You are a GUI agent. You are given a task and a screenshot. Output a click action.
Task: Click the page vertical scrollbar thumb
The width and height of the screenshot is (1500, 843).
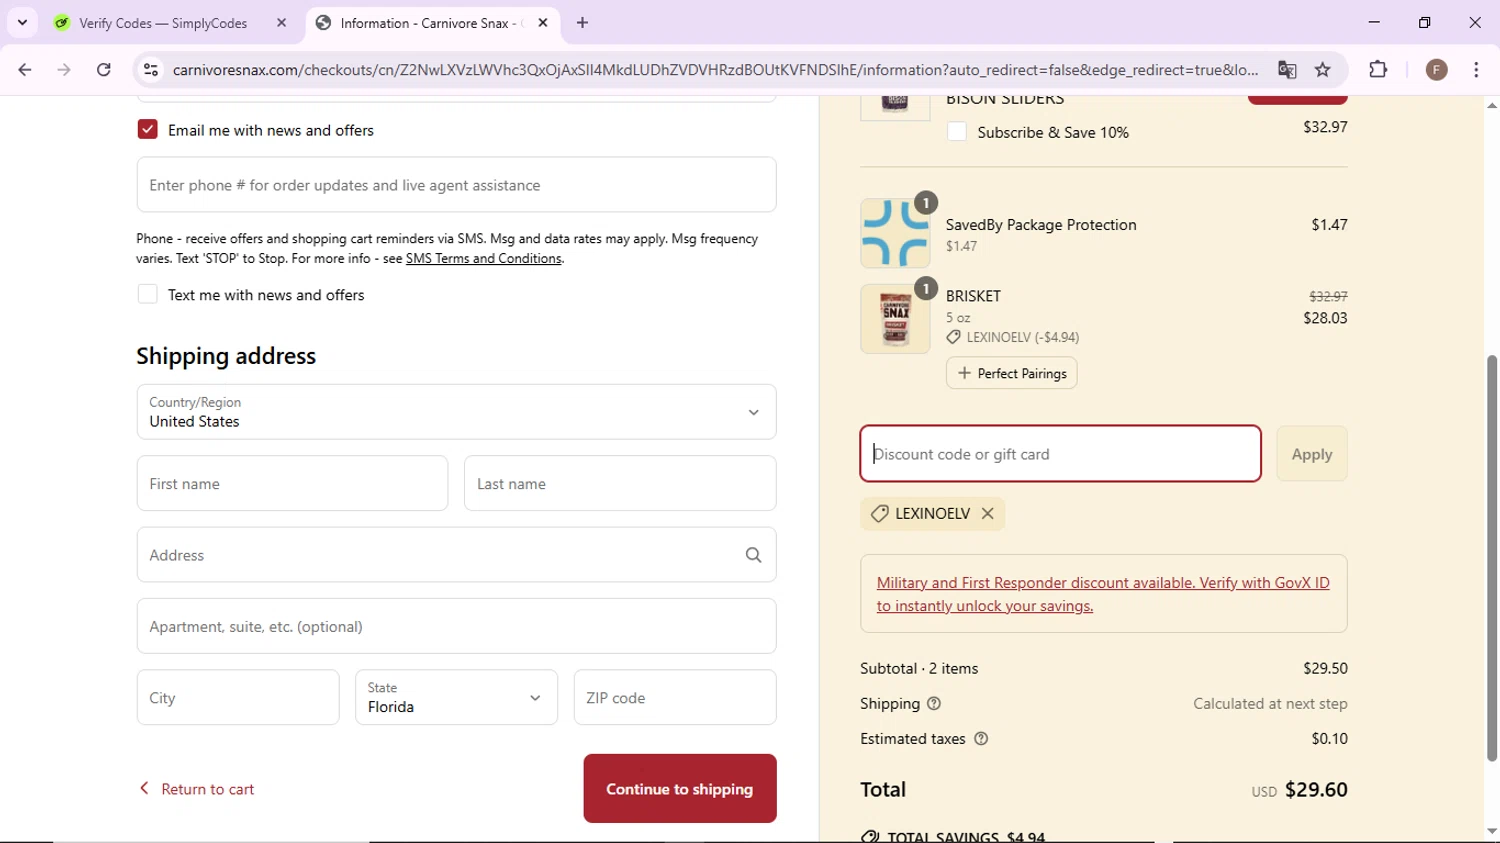coord(1492,558)
